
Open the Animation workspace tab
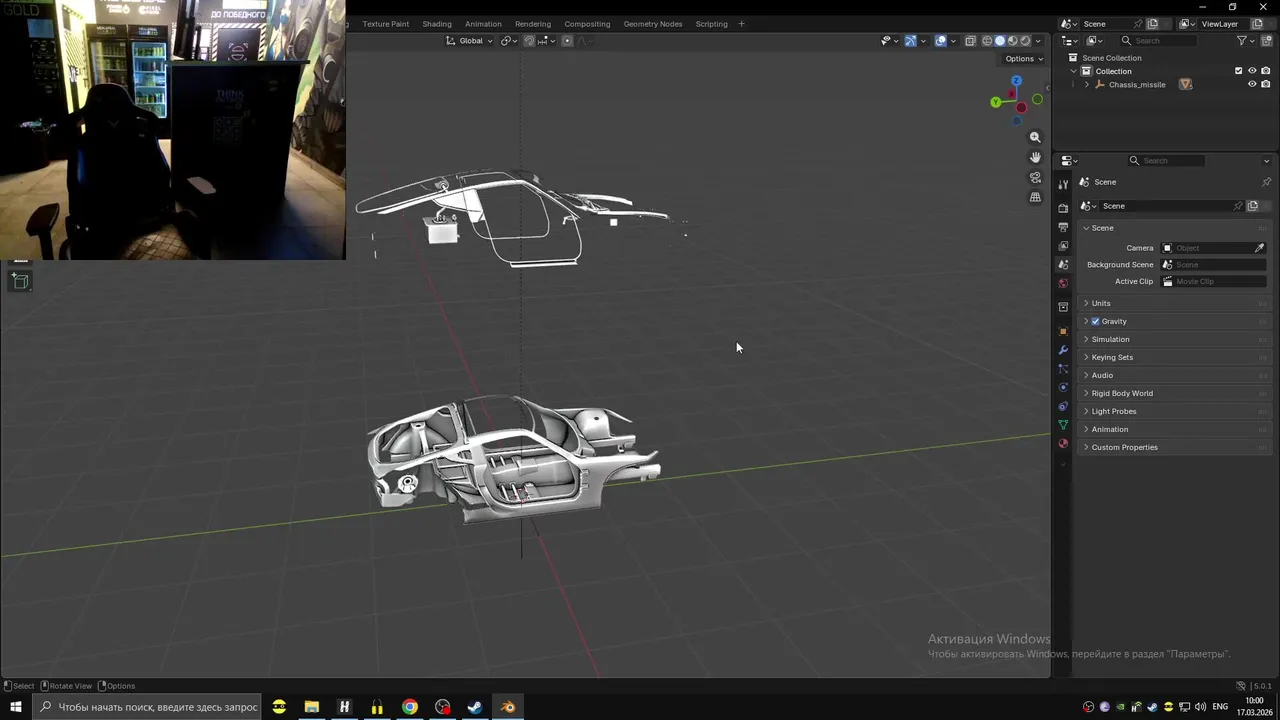click(483, 24)
